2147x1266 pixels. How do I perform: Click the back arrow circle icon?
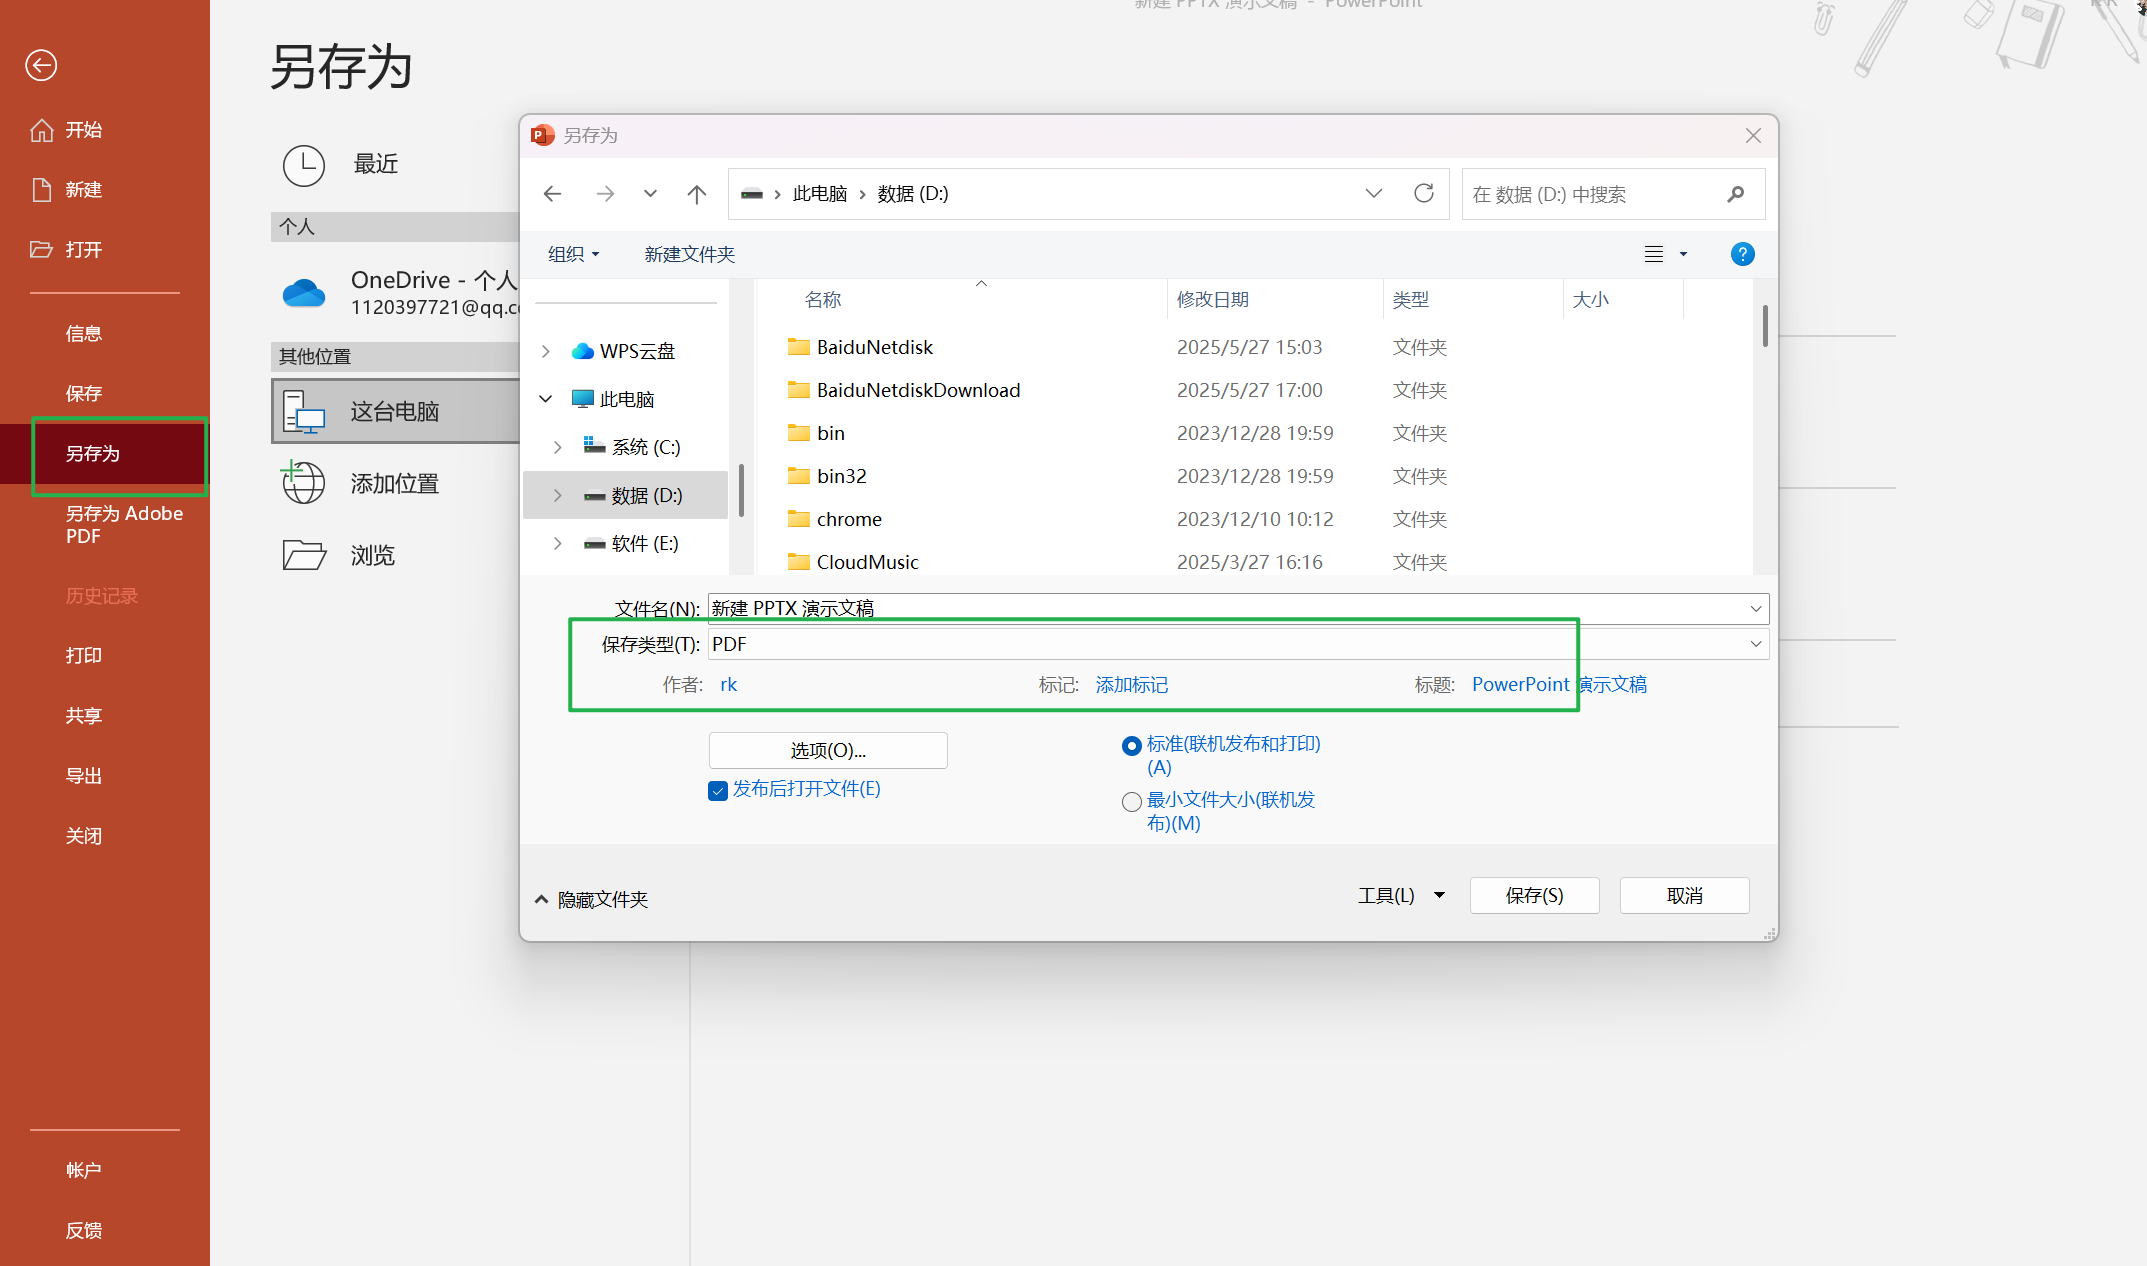[x=41, y=65]
